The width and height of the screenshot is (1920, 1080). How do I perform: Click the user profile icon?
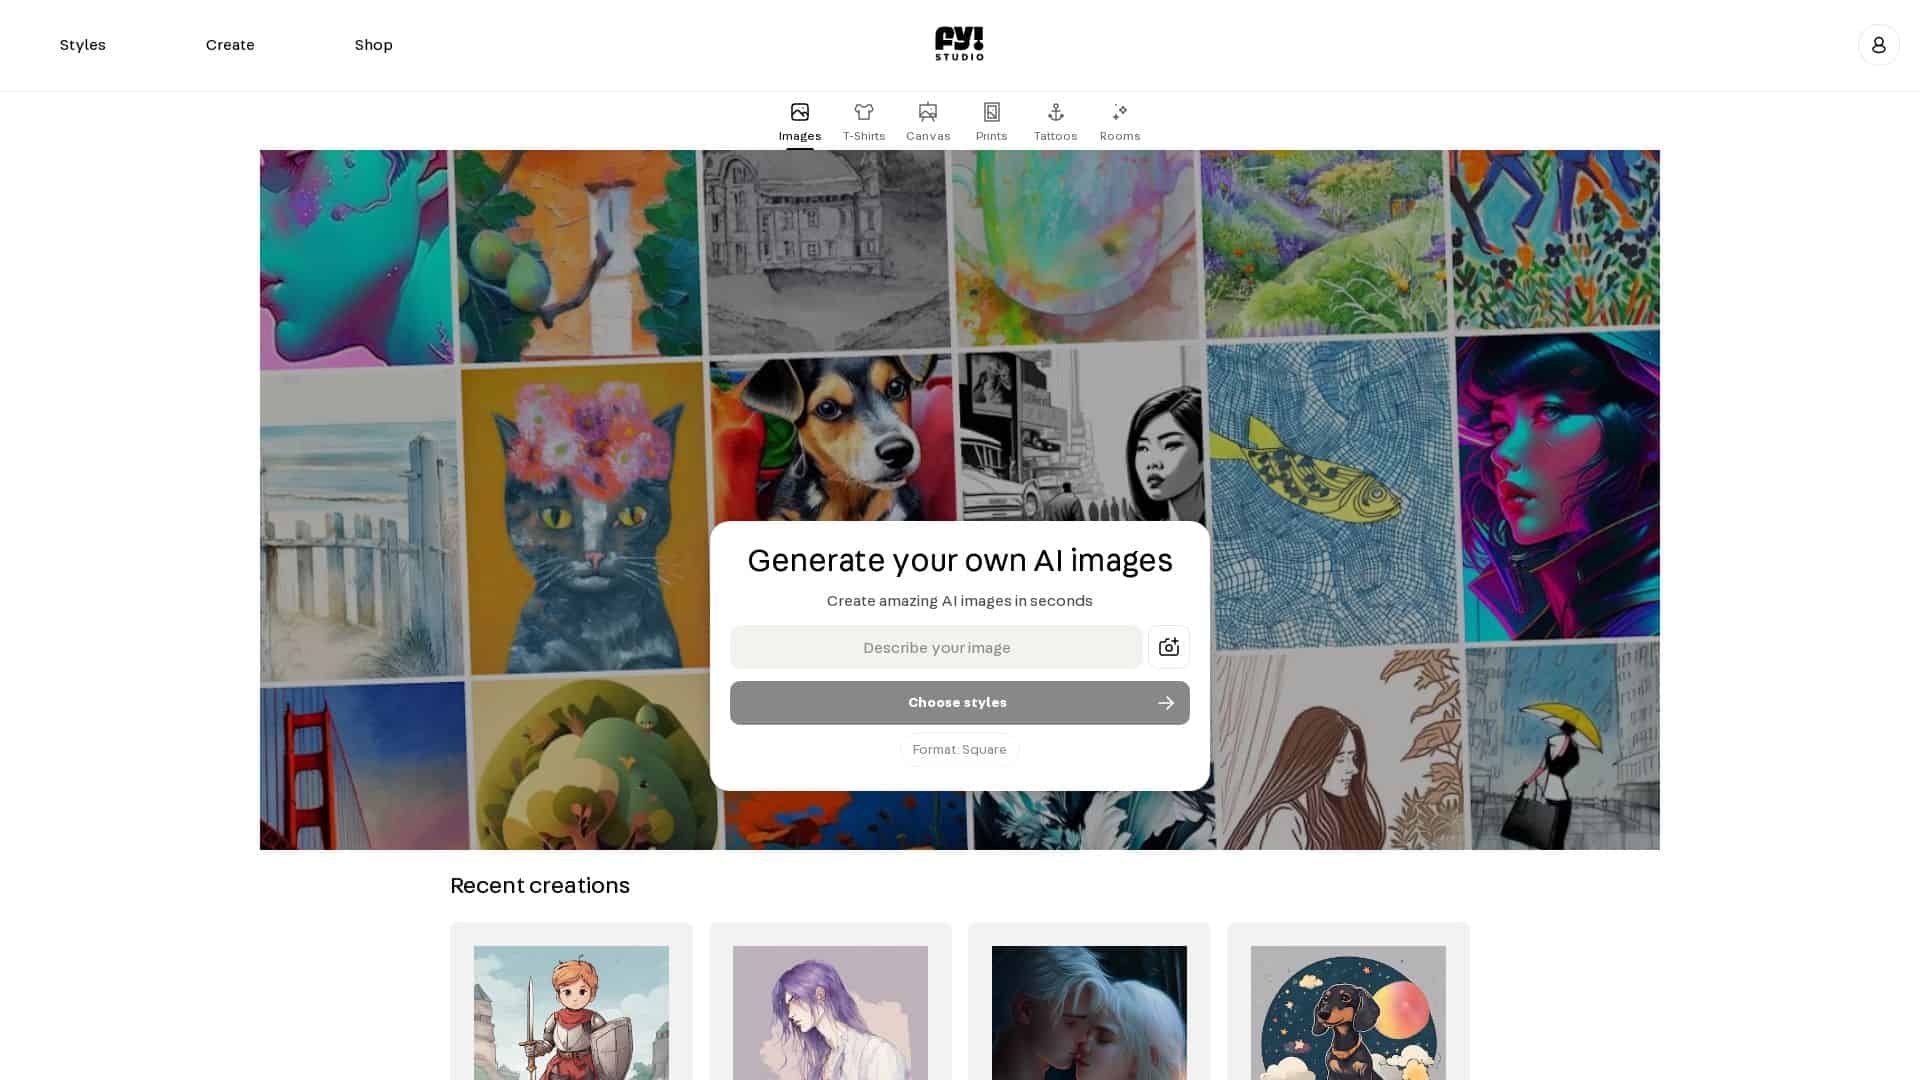pos(1879,44)
